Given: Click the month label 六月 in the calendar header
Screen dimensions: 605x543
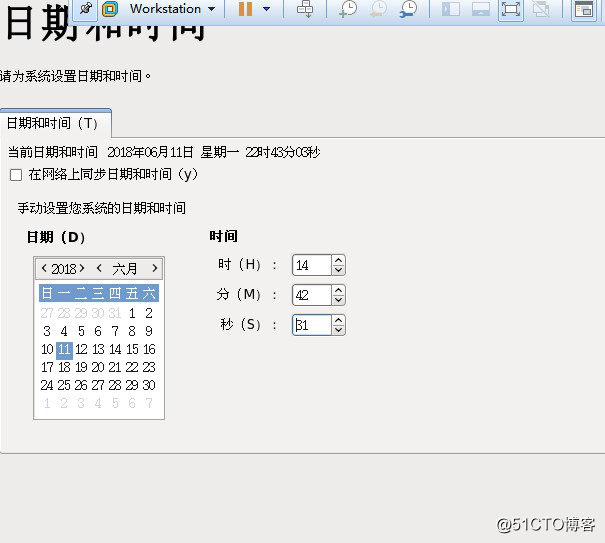Looking at the screenshot, I should [125, 269].
